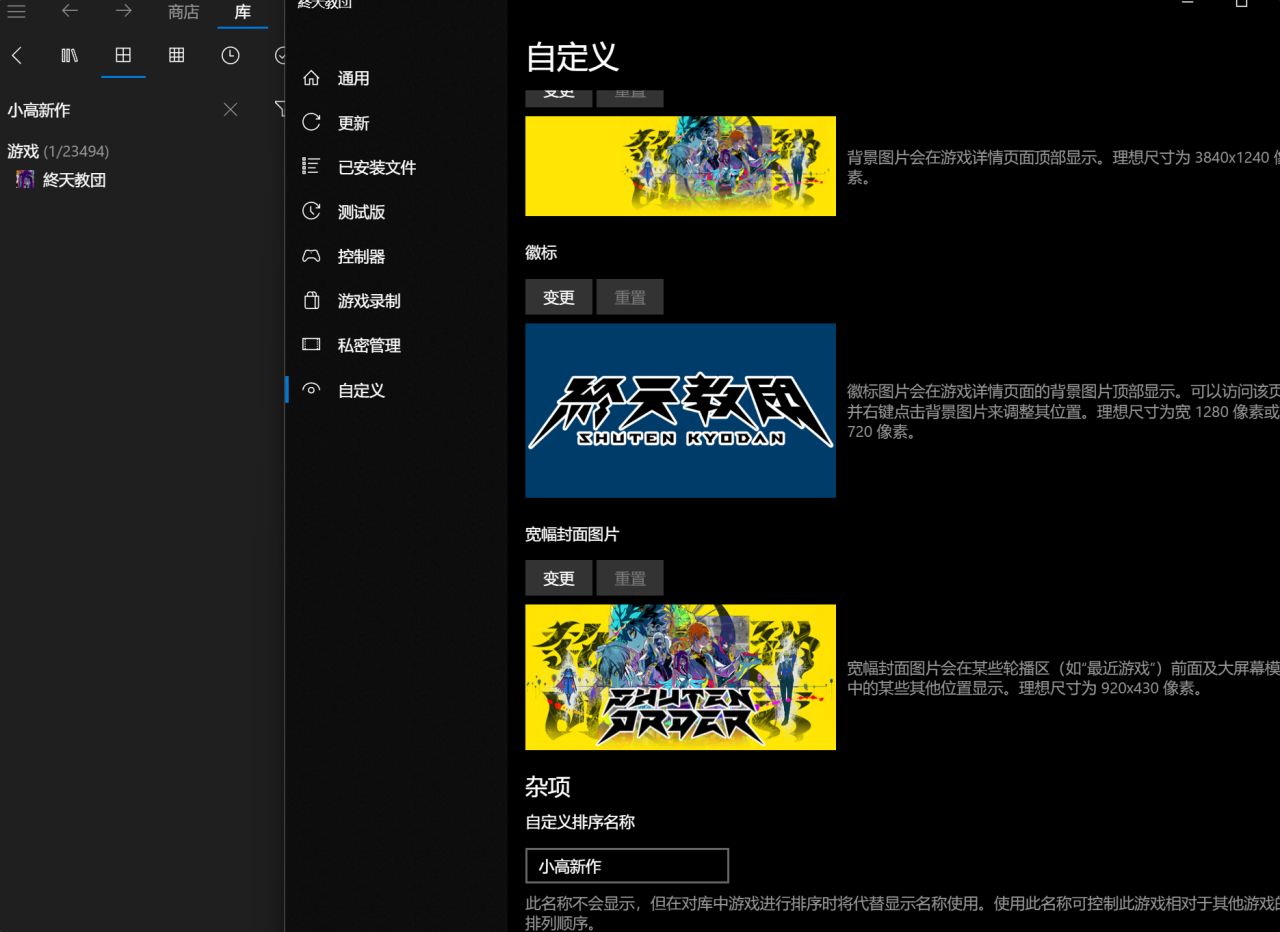Click the 游戏 (1/23494) category header
Screen dimensions: 1280x932
pyautogui.click(x=58, y=152)
